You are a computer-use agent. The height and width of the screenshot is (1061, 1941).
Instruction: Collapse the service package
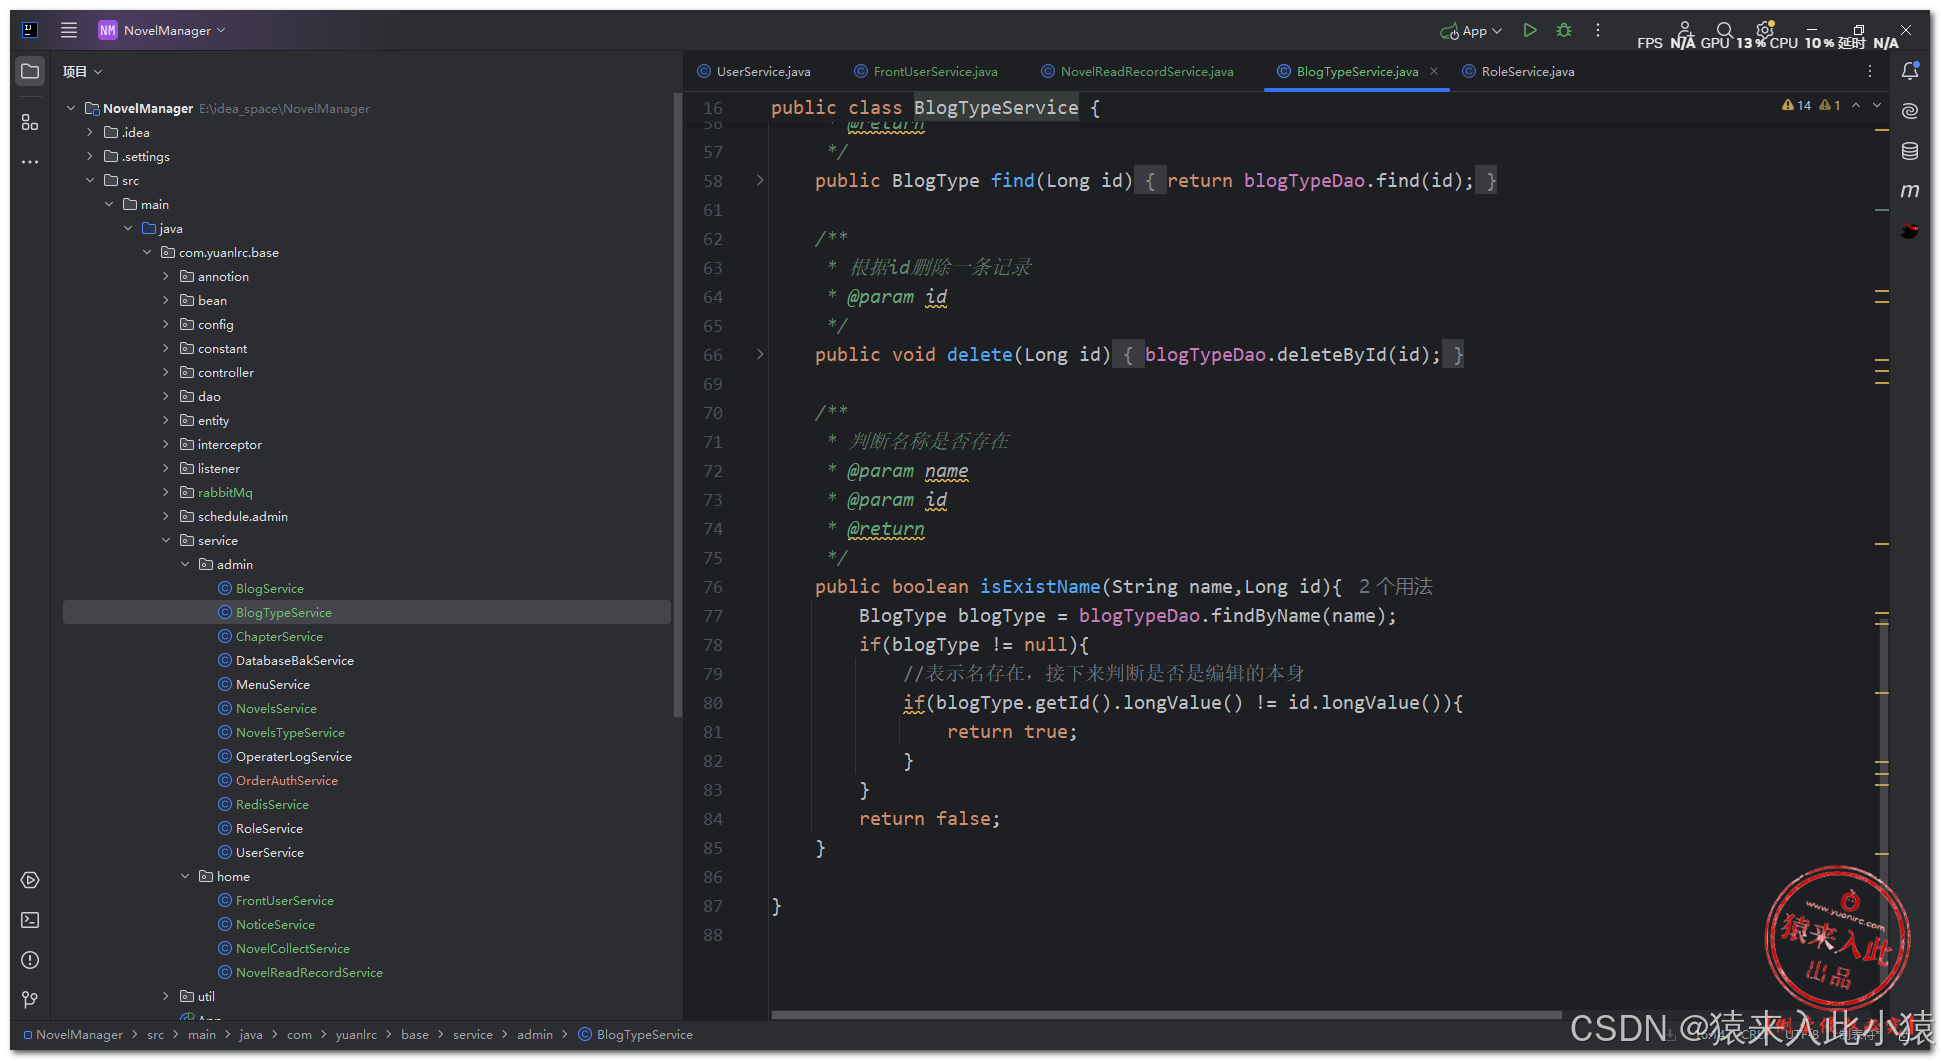pyautogui.click(x=166, y=540)
